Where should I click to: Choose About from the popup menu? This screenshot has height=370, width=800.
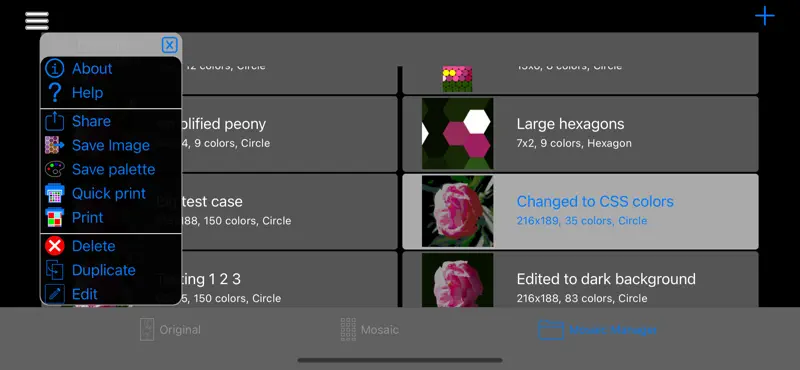[92, 68]
